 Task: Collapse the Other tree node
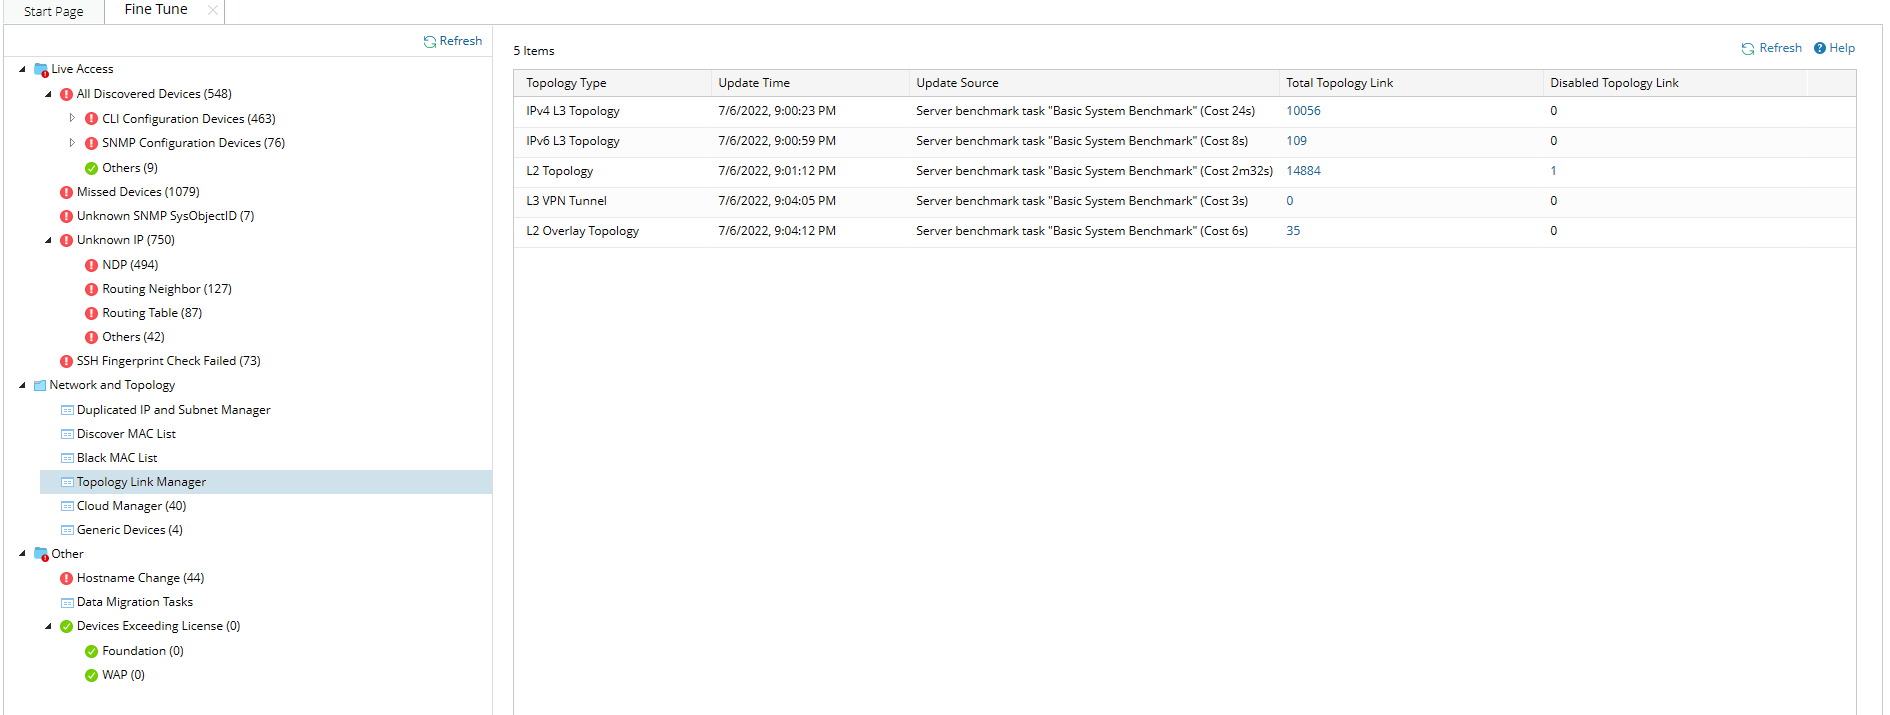coord(22,554)
